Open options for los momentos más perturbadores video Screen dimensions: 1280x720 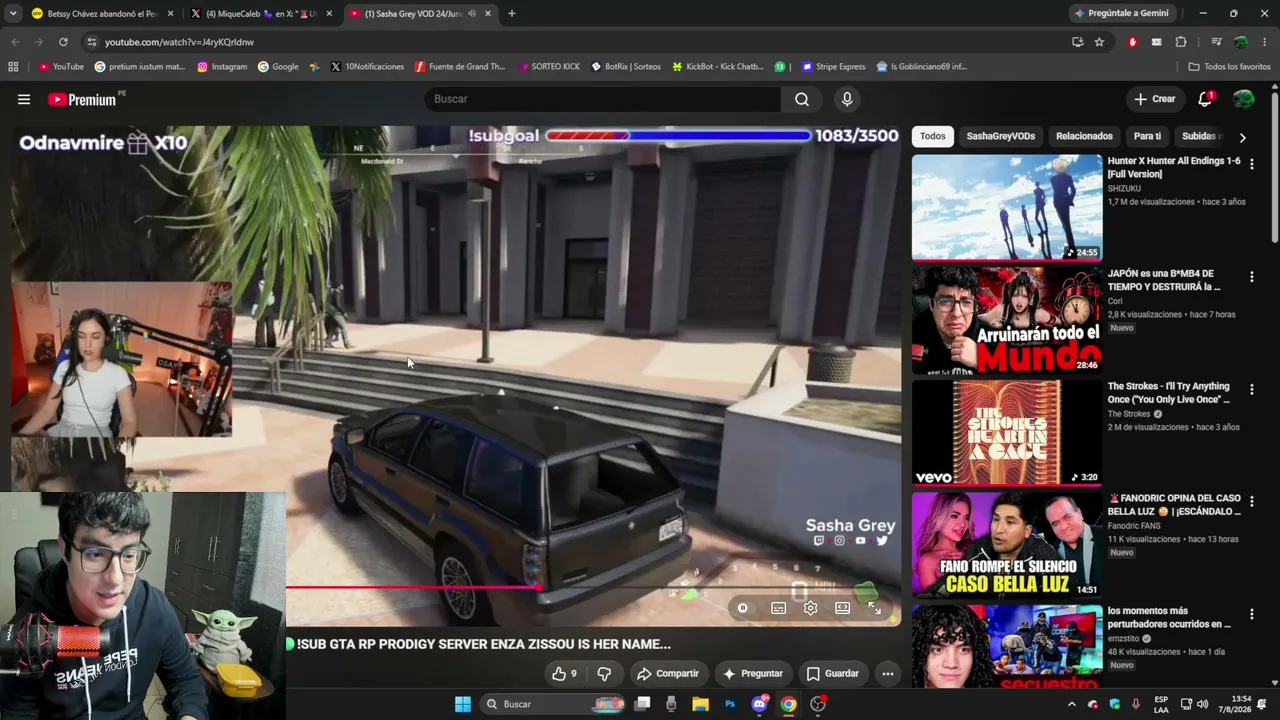tap(1251, 614)
